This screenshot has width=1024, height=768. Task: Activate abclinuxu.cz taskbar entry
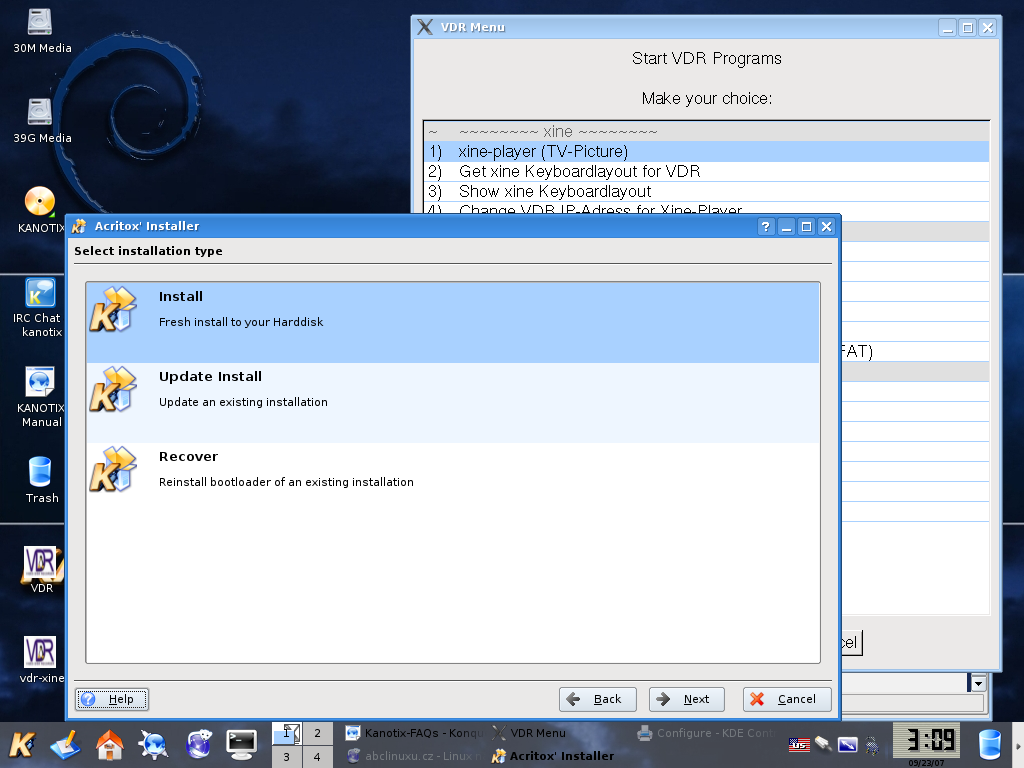(415, 756)
